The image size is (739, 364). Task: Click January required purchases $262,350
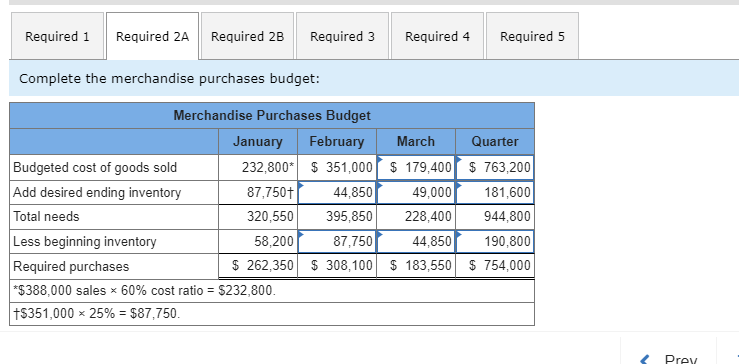(x=258, y=266)
